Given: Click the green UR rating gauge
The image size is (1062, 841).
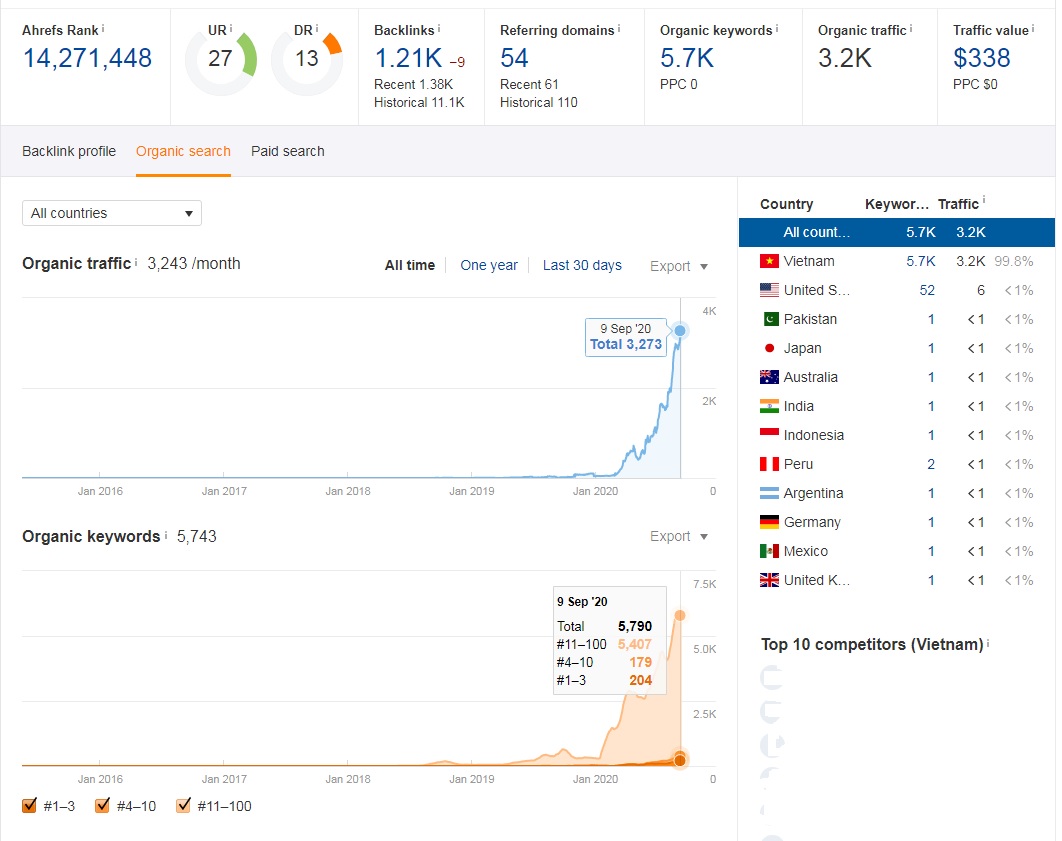Looking at the screenshot, I should (221, 60).
